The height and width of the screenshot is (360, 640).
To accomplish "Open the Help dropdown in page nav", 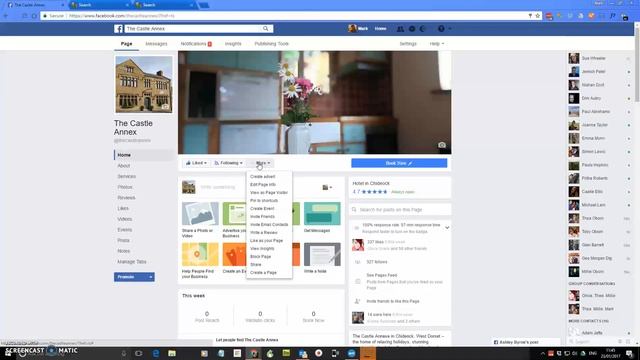I will point(437,44).
